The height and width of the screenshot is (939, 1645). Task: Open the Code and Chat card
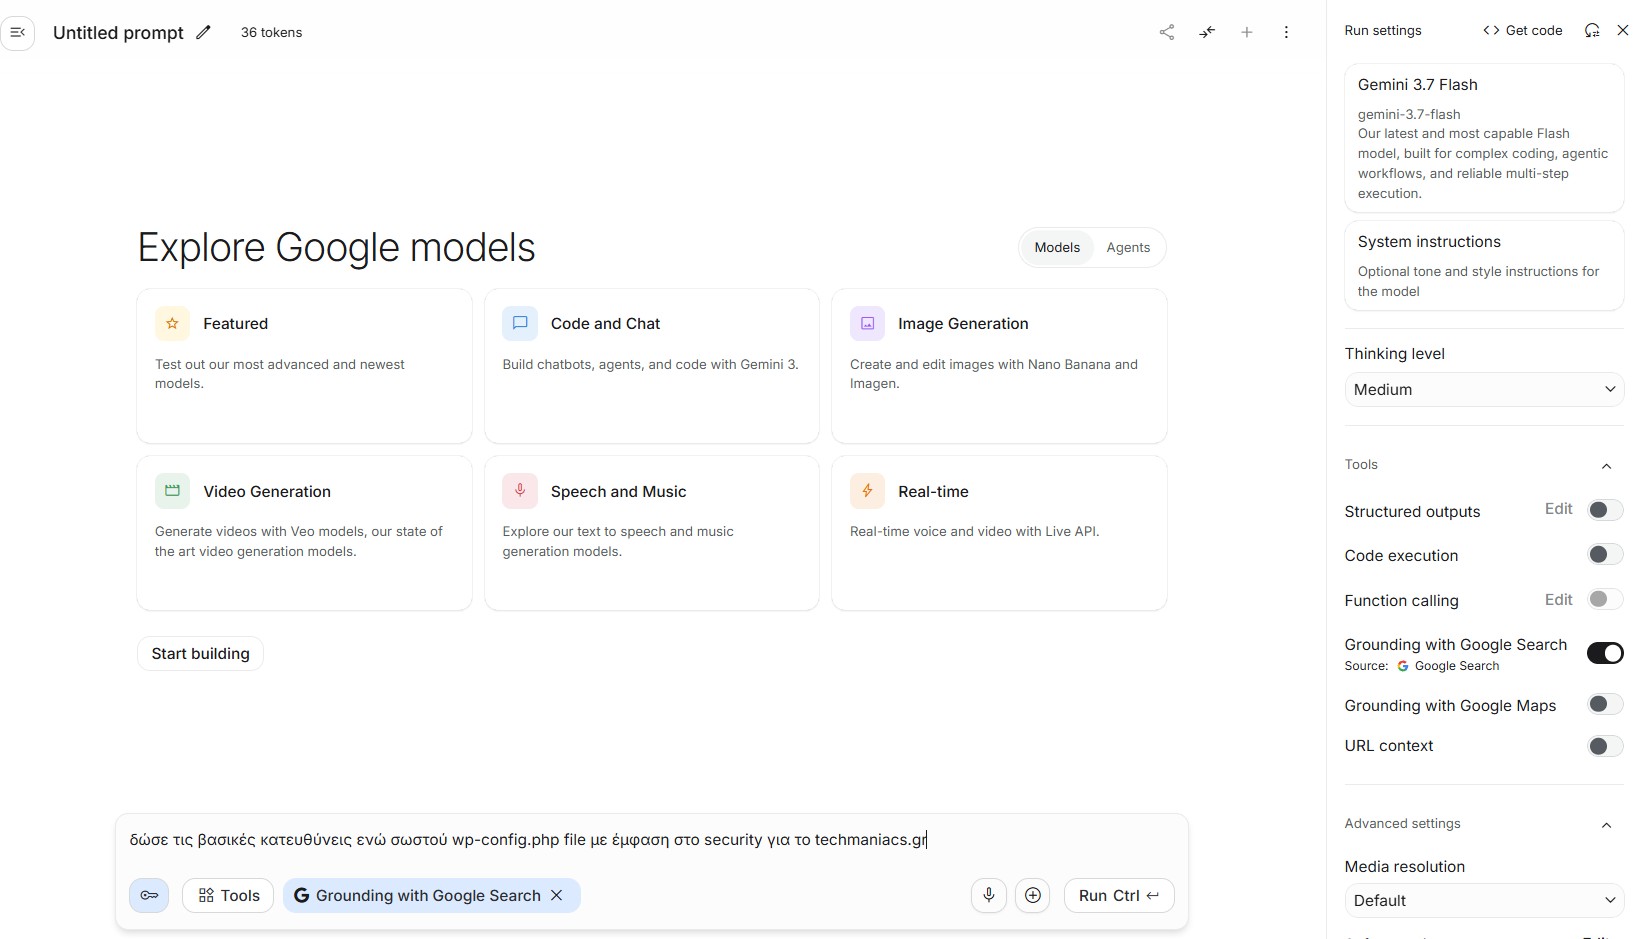click(x=652, y=366)
